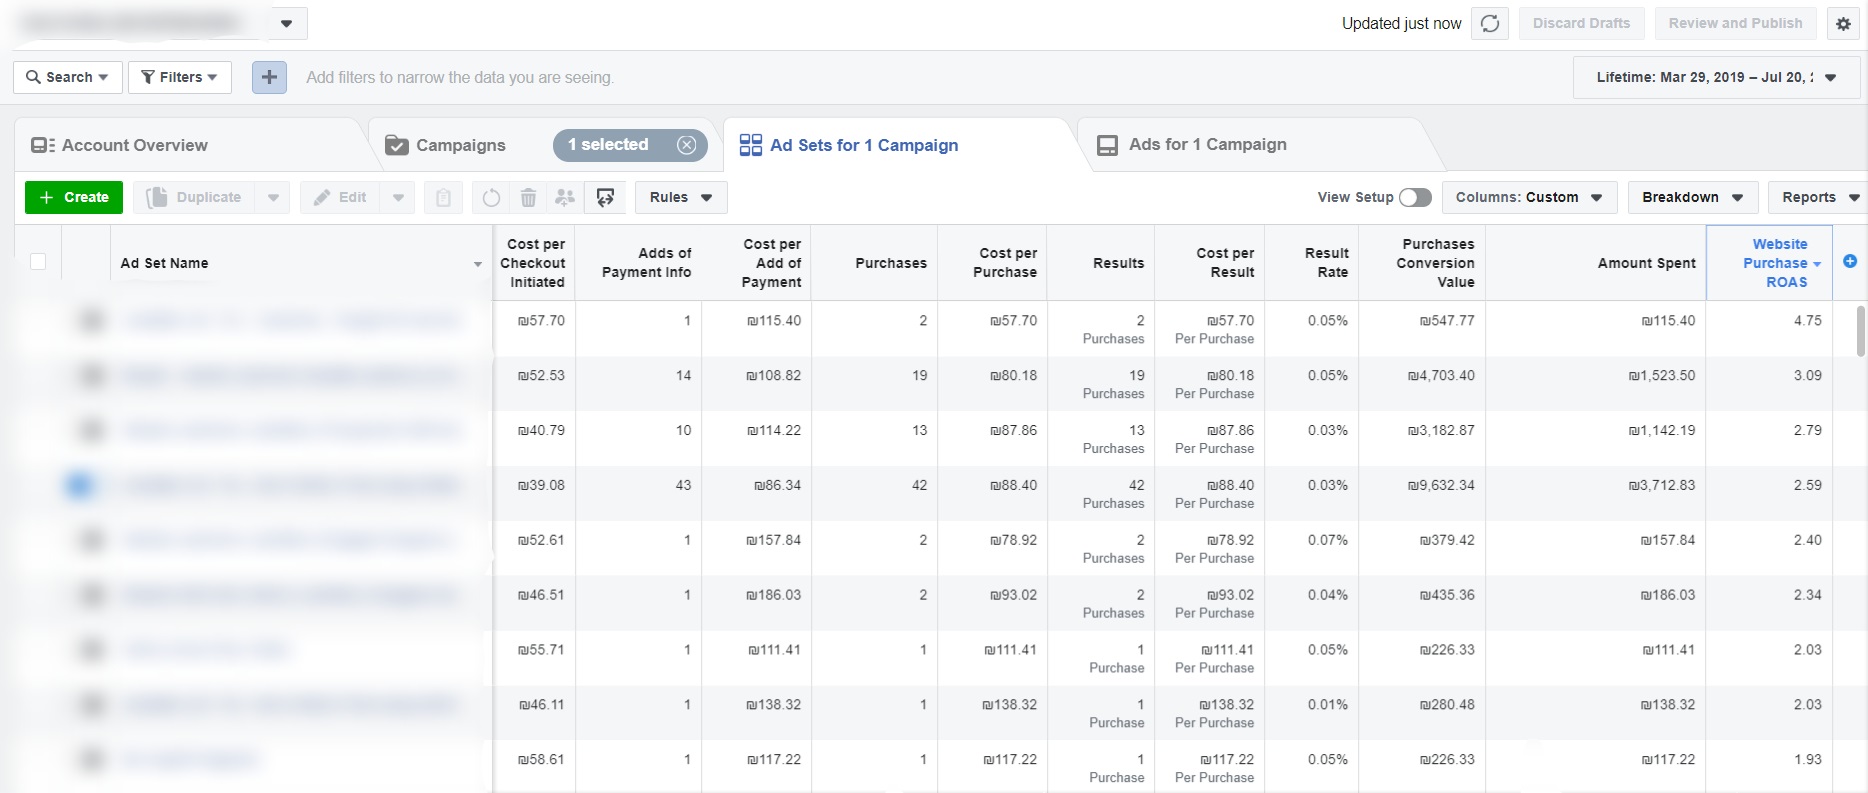
Task: Open the Columns: Custom dropdown
Action: coord(1528,198)
